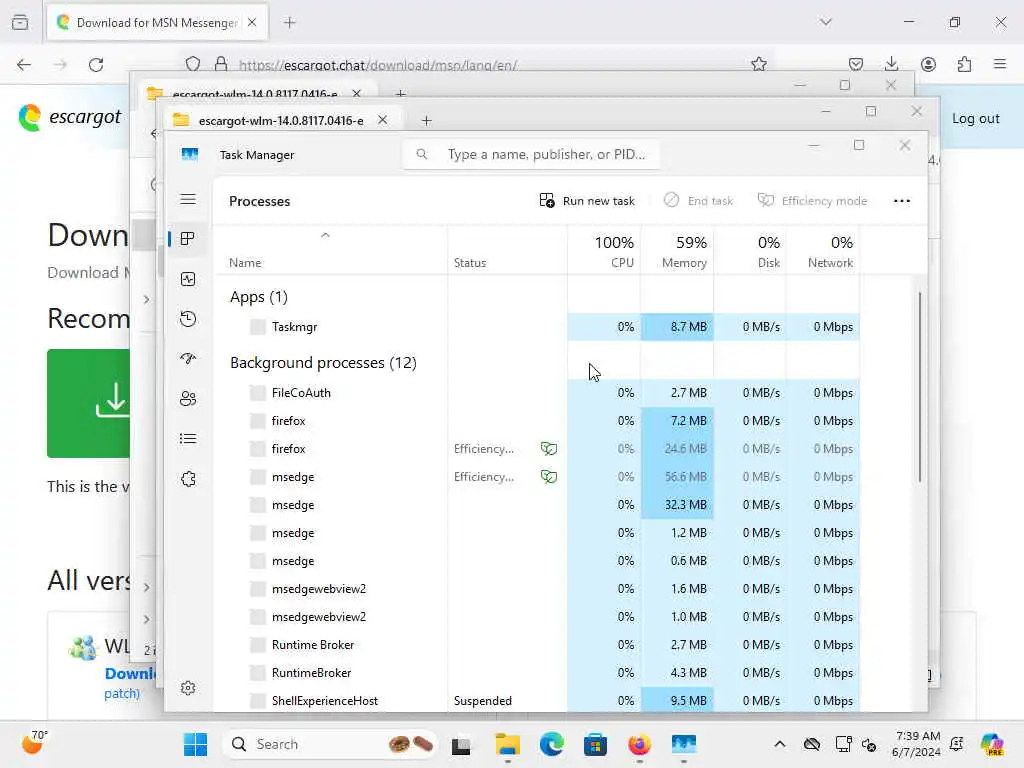Viewport: 1024px width, 768px height.
Task: Open Firefox application menu
Action: (x=1000, y=64)
